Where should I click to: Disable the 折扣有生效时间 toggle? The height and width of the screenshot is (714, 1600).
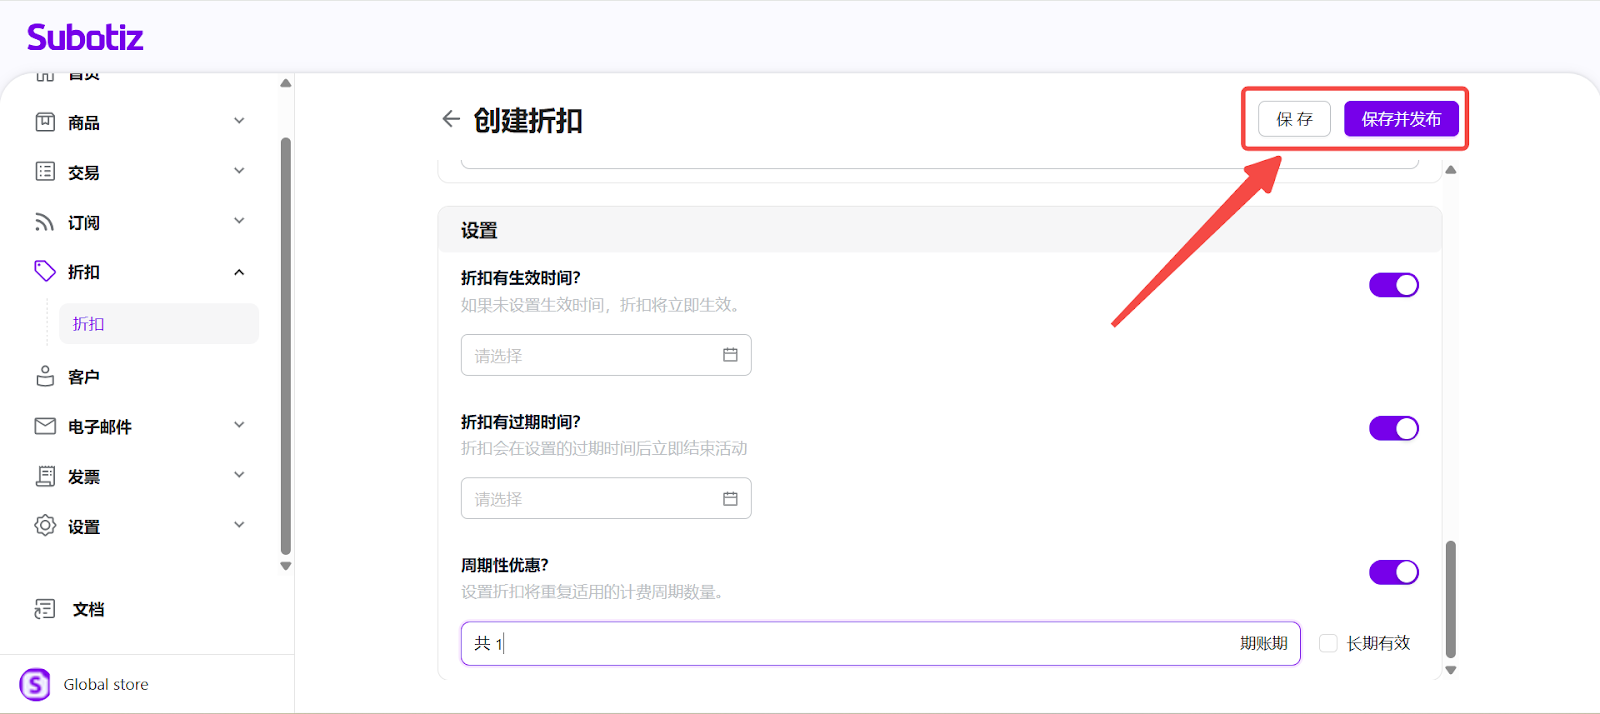pyautogui.click(x=1393, y=285)
